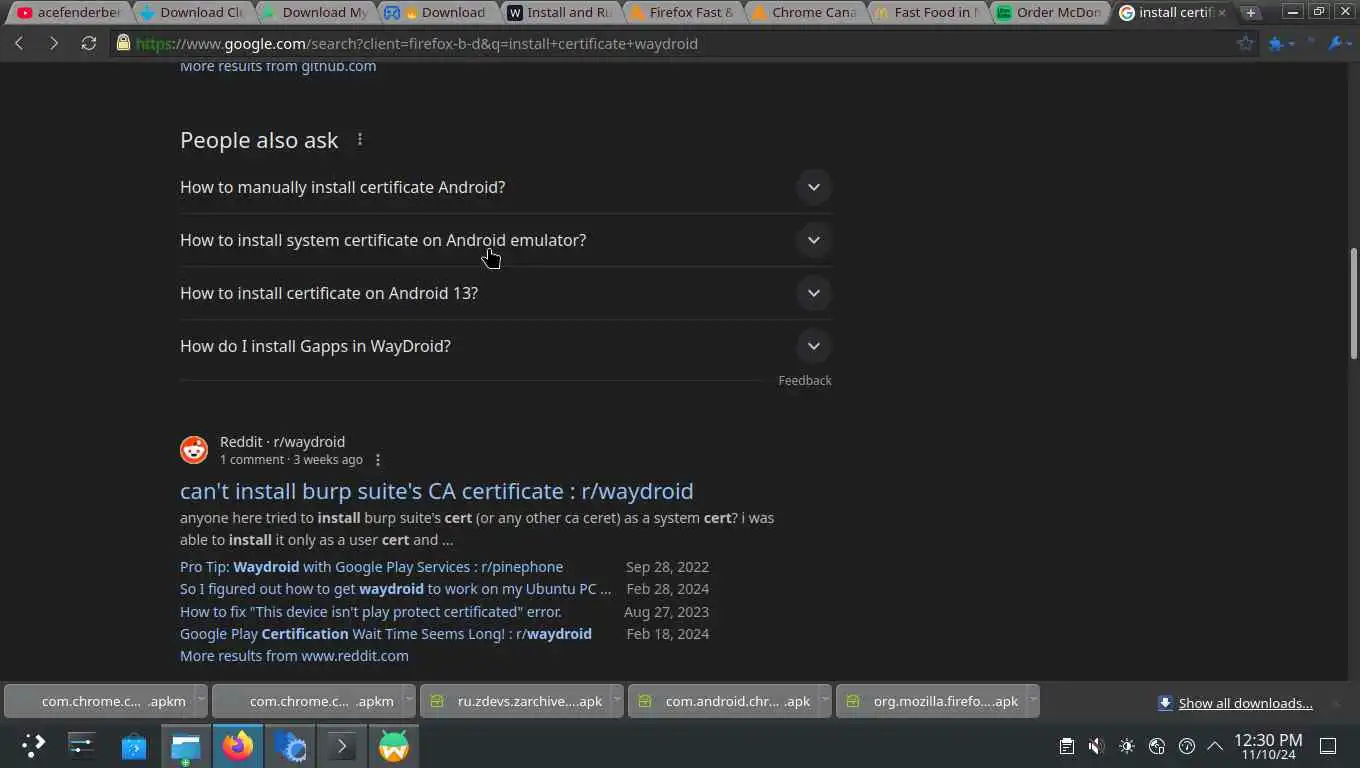Open 'This device isn't play protect certificated' link
Screen dimensions: 1360x768
click(x=371, y=612)
